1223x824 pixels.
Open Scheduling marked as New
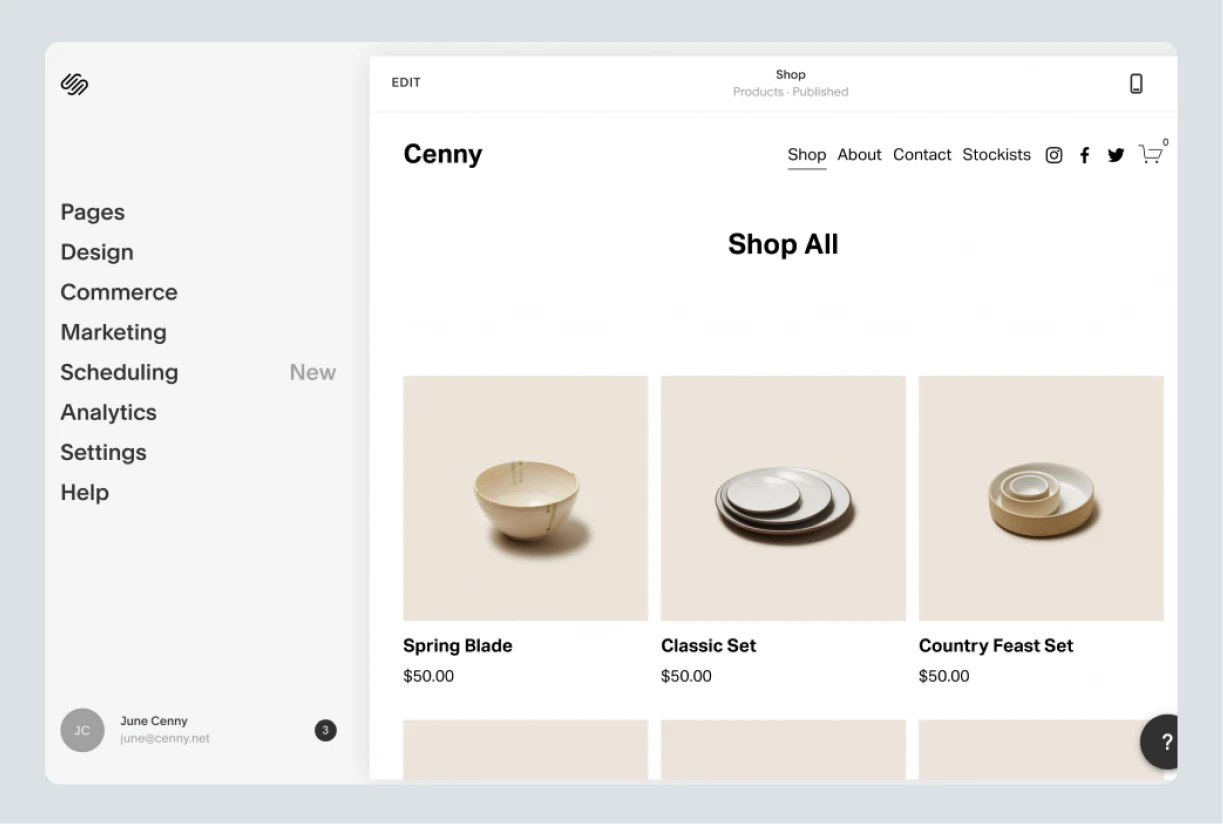(119, 372)
